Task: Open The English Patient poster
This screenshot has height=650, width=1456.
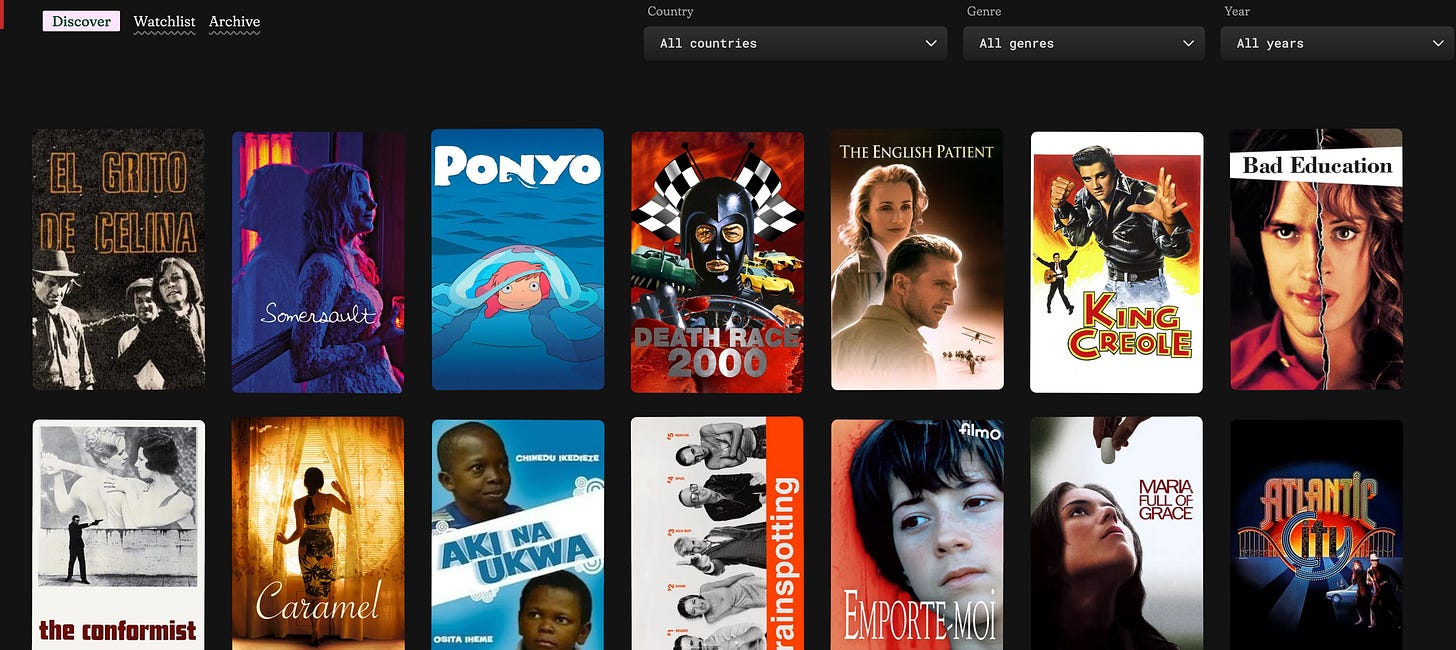Action: [x=917, y=260]
